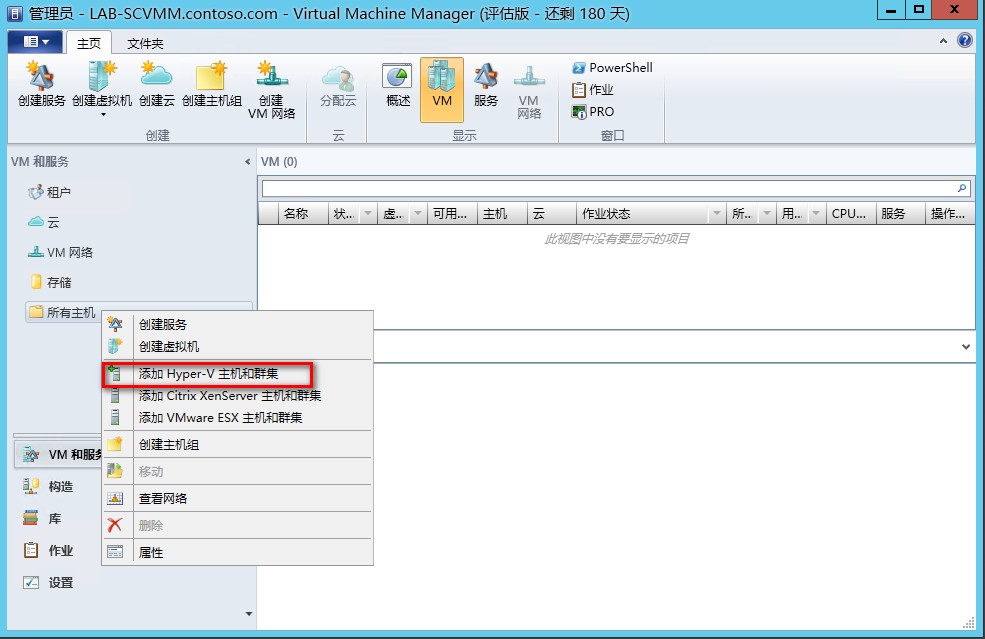Screen dimensions: 985x639
Task: Choose 添加 Hyper-V 主机和群集 in the context menu
Action: point(237,374)
